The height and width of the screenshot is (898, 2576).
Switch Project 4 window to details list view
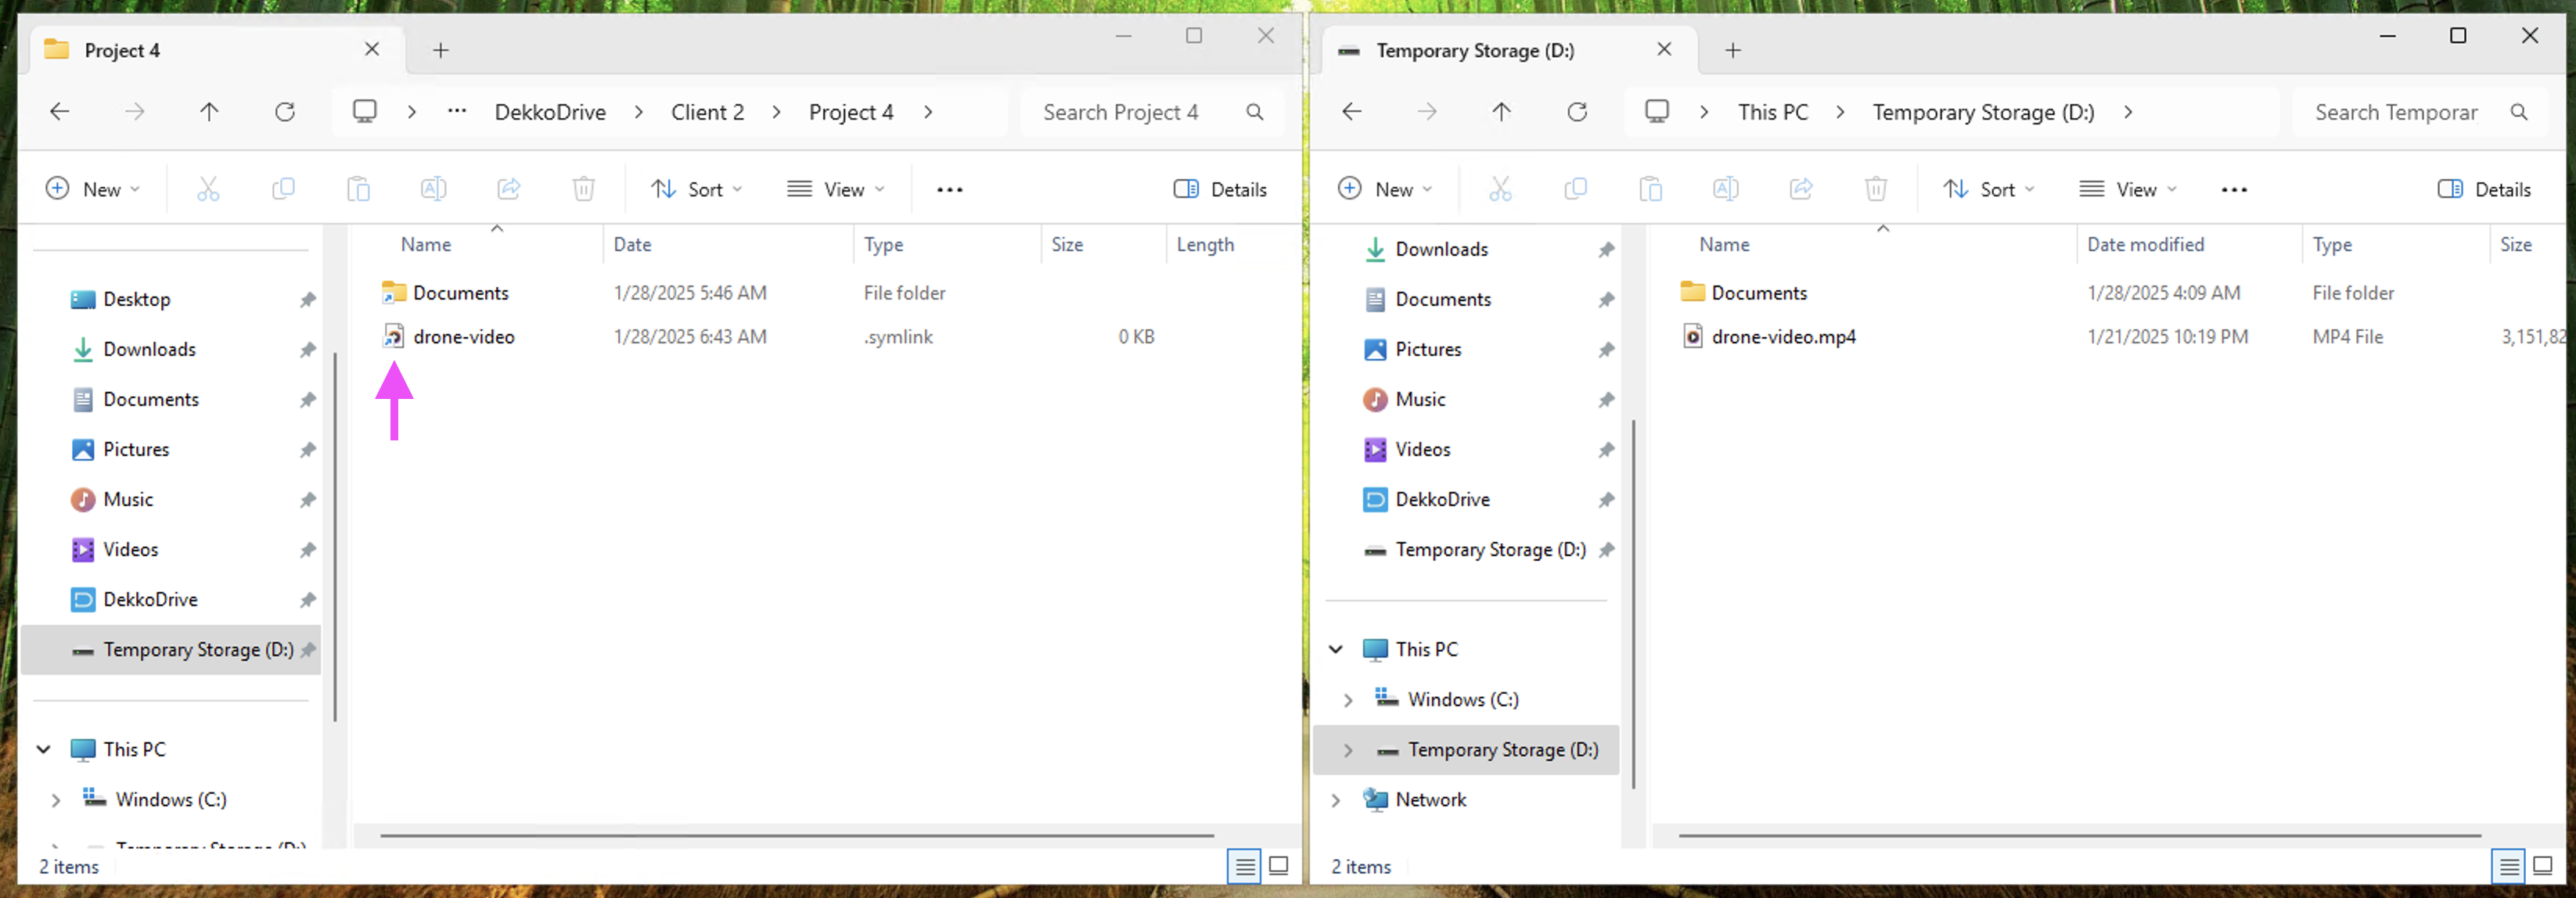tap(1245, 866)
